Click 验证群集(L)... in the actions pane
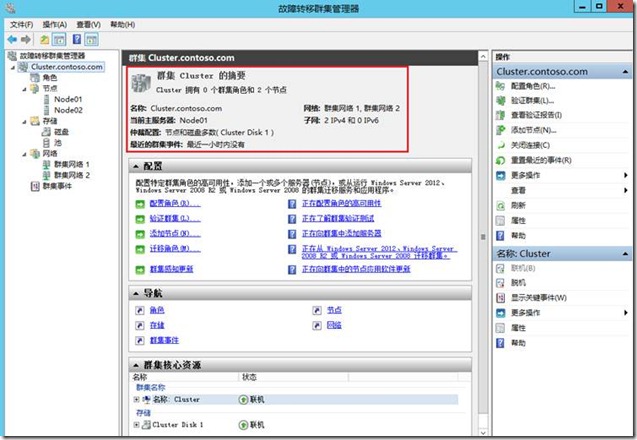637x440 pixels. (533, 100)
